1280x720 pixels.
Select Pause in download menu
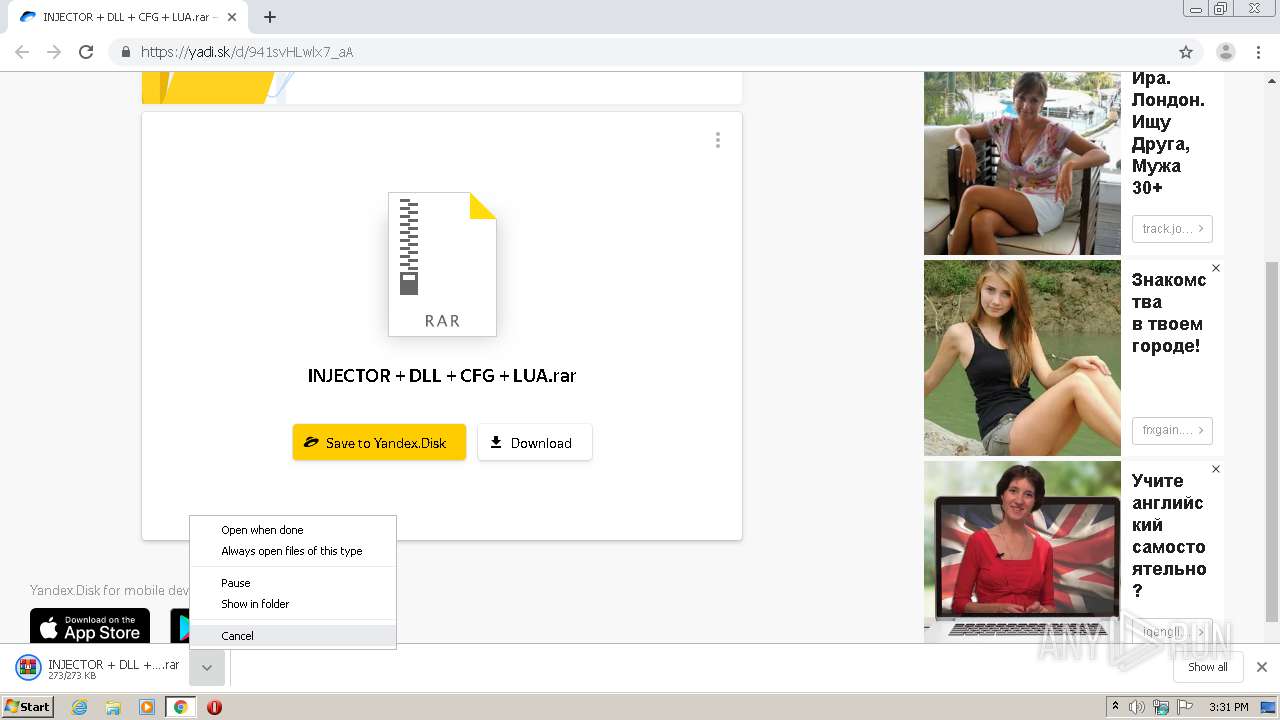293,583
